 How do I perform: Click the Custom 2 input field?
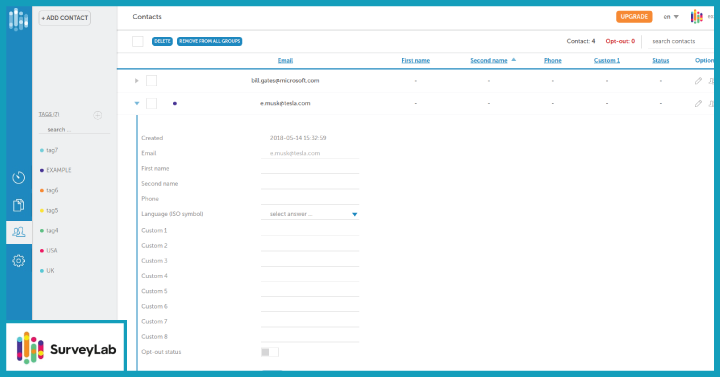pos(310,246)
